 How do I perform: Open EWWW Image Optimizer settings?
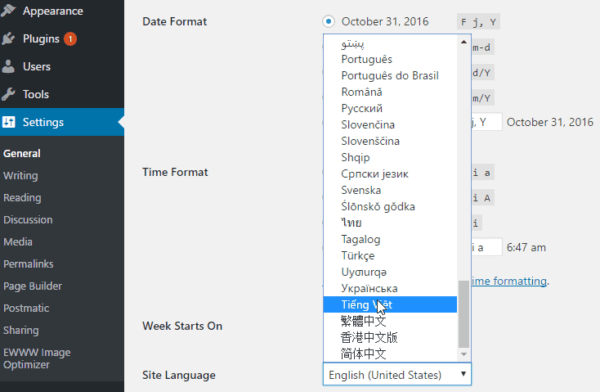[37, 358]
